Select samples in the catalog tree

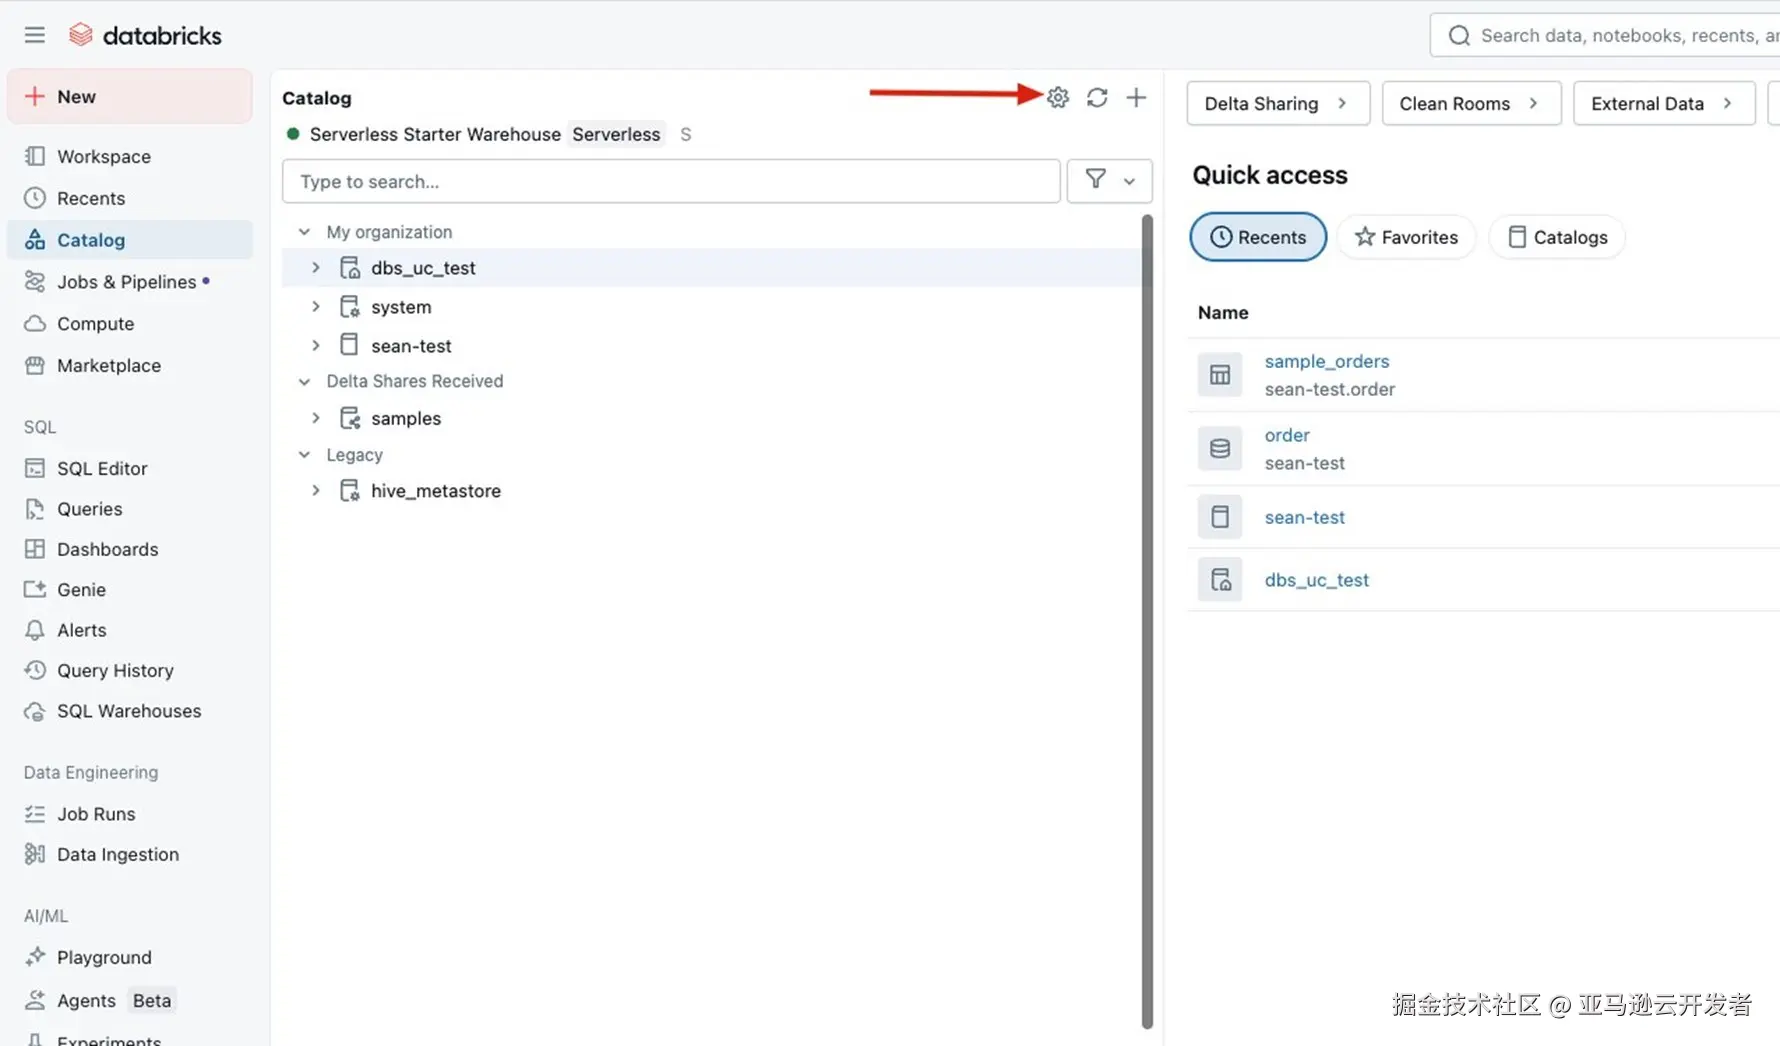tap(406, 418)
